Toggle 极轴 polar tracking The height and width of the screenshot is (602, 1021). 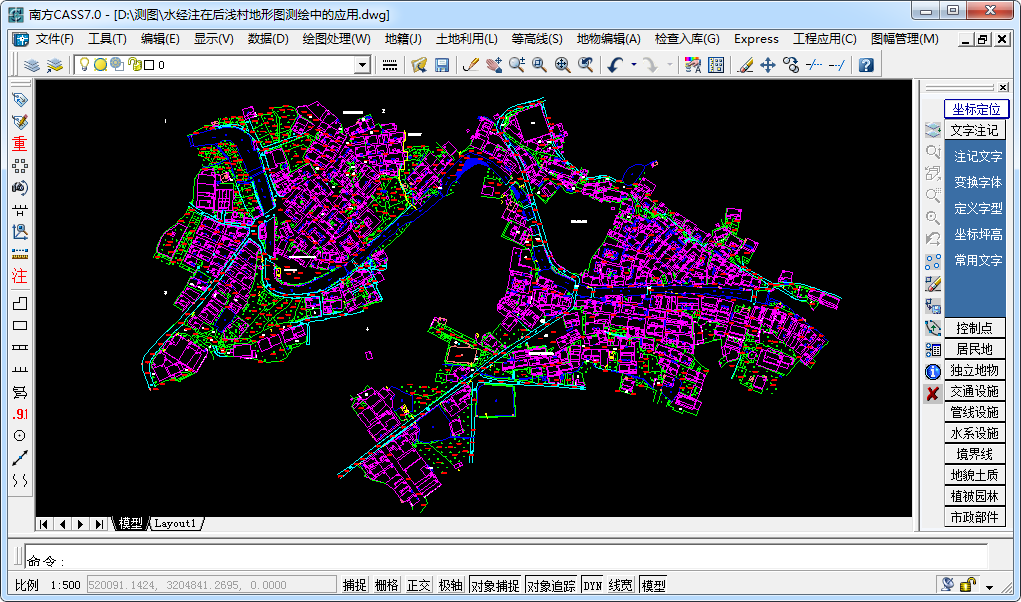[451, 585]
